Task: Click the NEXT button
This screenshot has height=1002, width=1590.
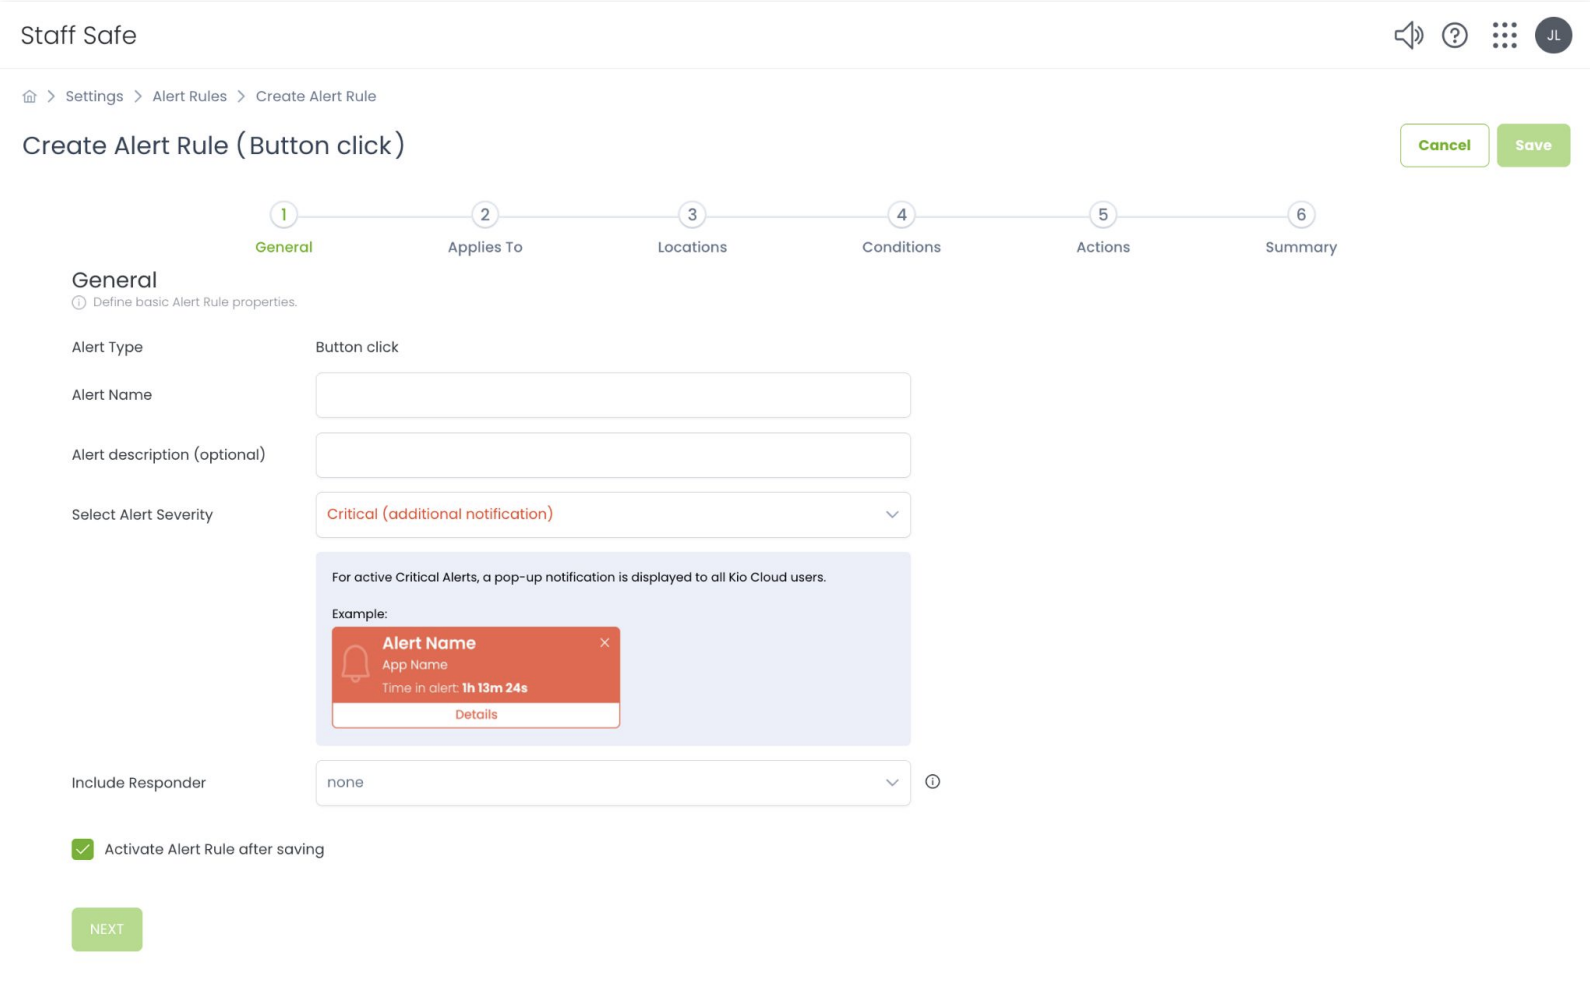Action: coord(107,929)
